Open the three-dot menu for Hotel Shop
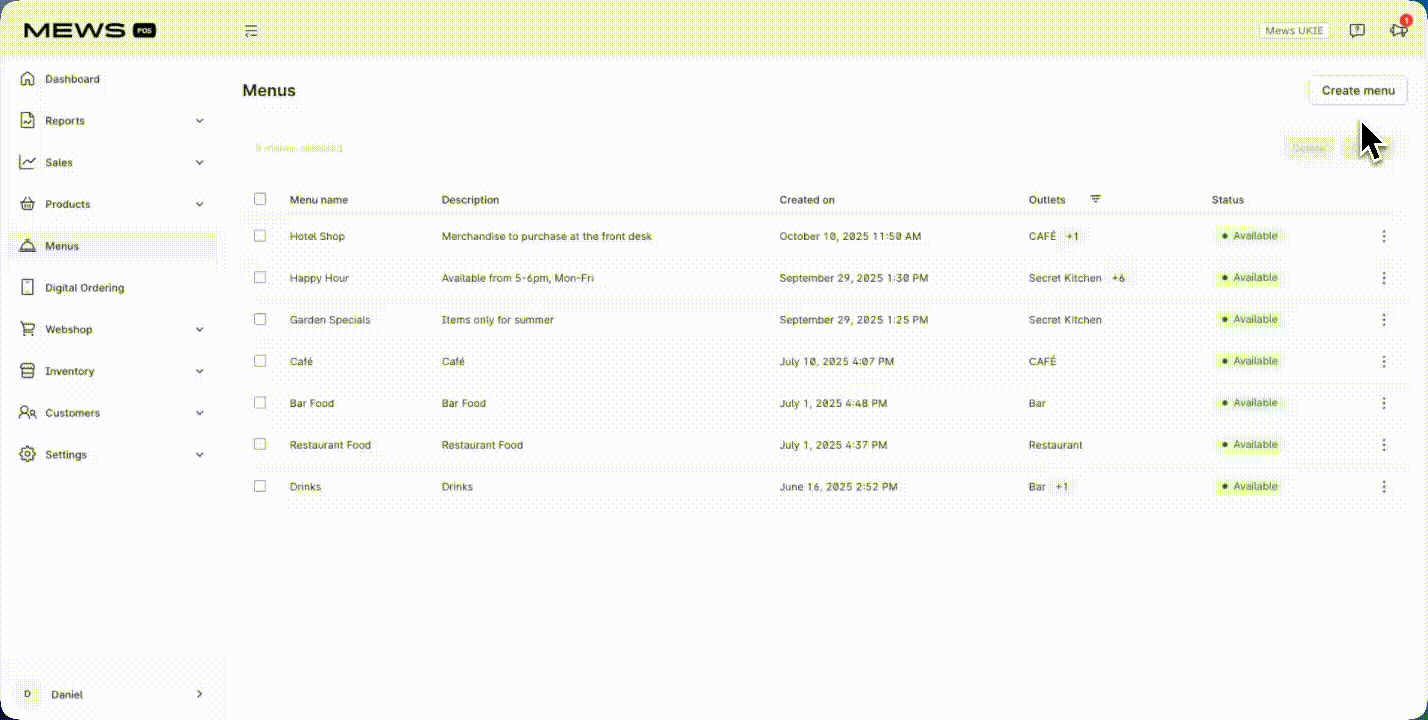 pyautogui.click(x=1384, y=236)
